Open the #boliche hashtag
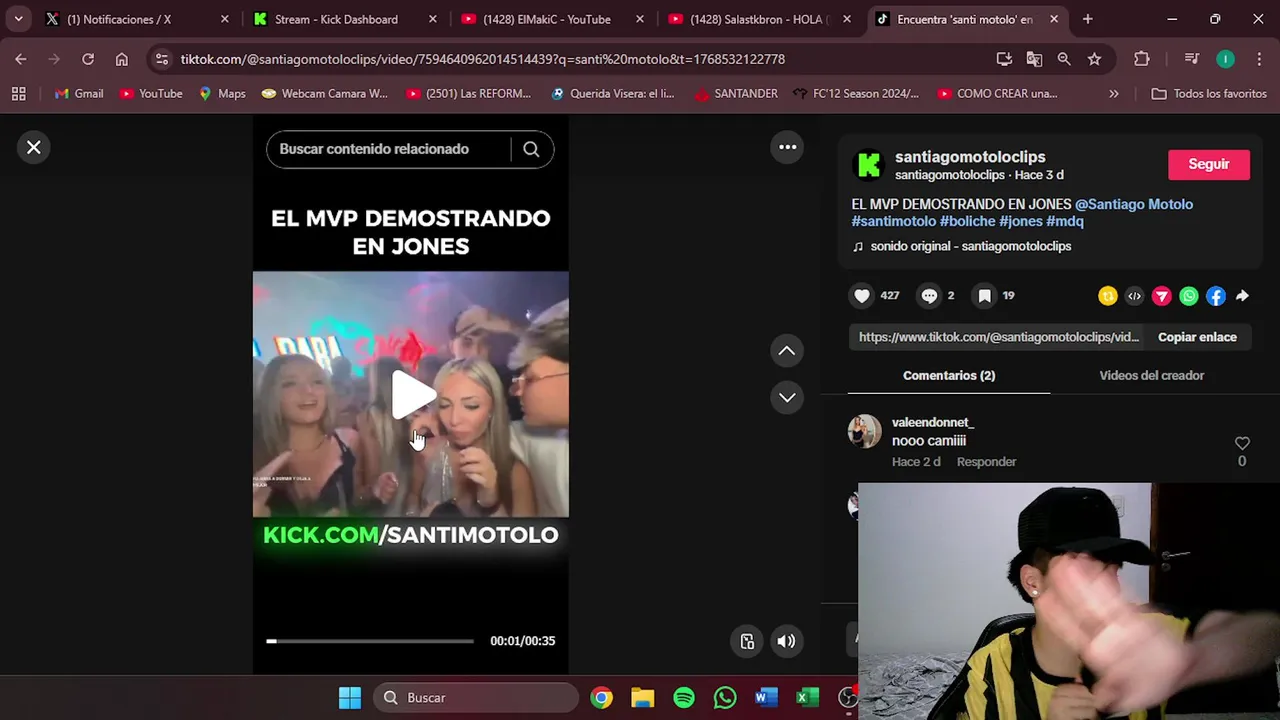This screenshot has width=1280, height=720. pyautogui.click(x=967, y=221)
